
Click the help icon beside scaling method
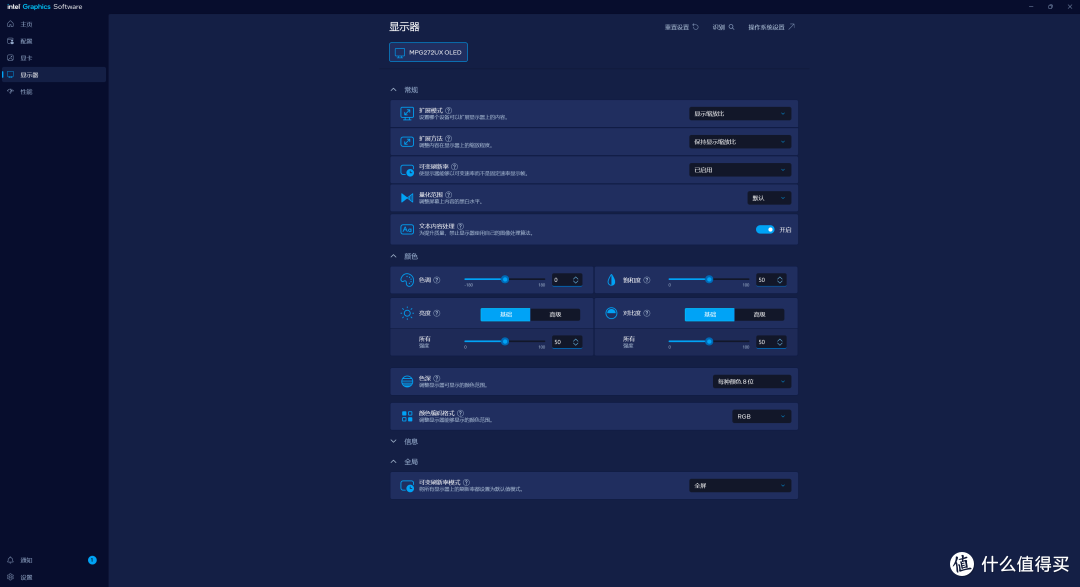click(x=448, y=138)
